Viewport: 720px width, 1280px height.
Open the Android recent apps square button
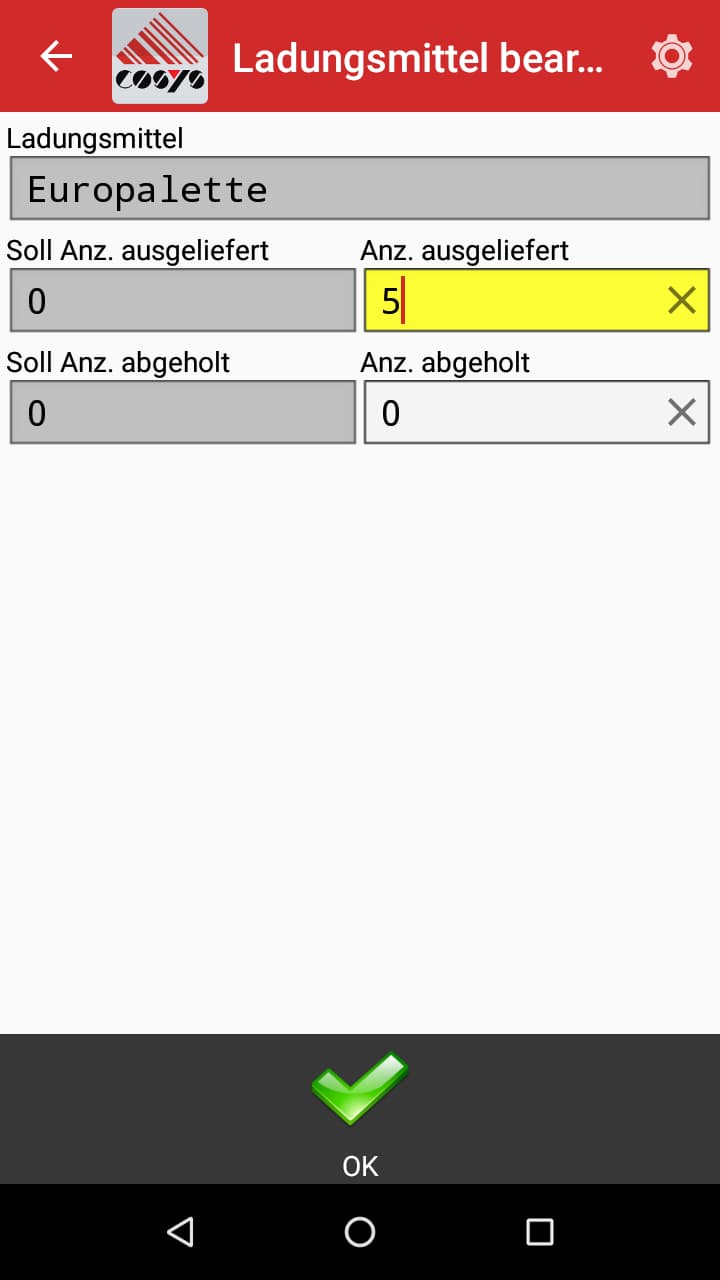(538, 1231)
